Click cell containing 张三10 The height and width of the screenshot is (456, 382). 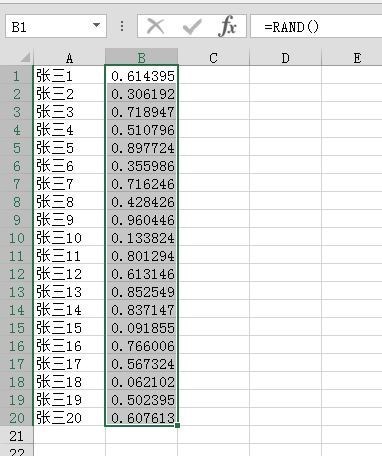click(69, 238)
